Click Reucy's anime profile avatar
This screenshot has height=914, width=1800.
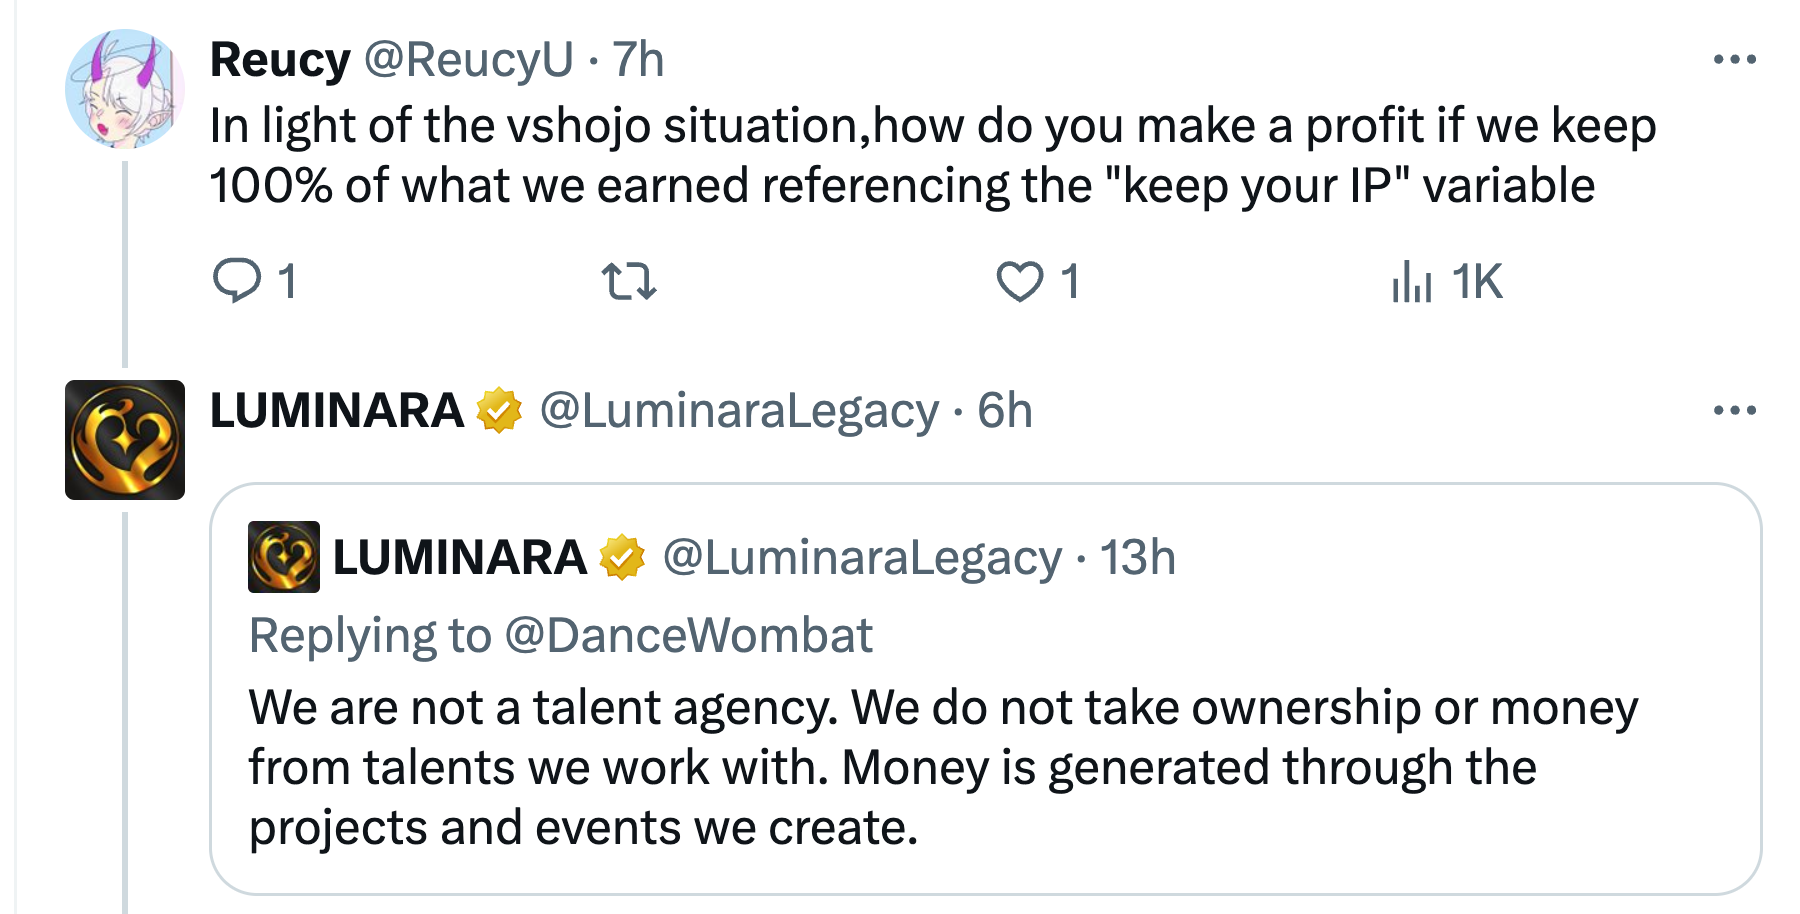click(x=125, y=89)
